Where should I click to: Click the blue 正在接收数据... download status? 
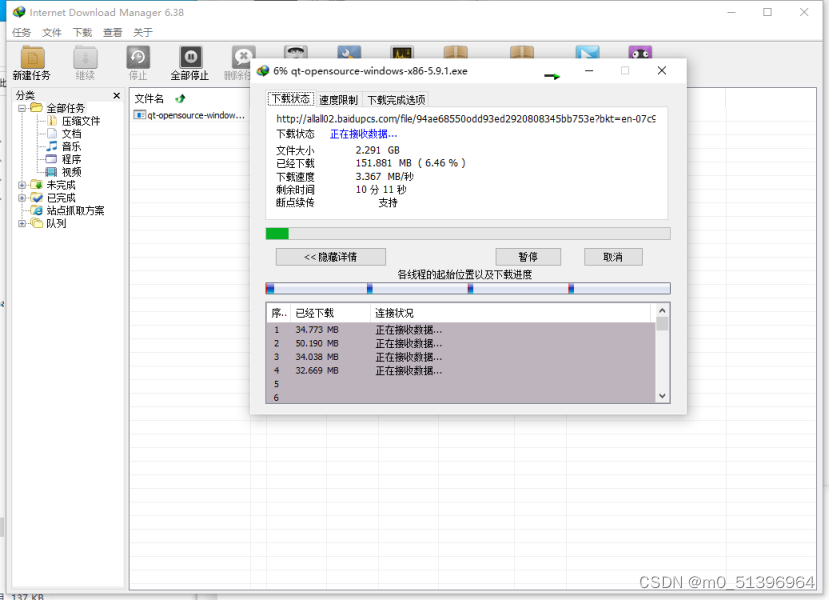pos(363,134)
